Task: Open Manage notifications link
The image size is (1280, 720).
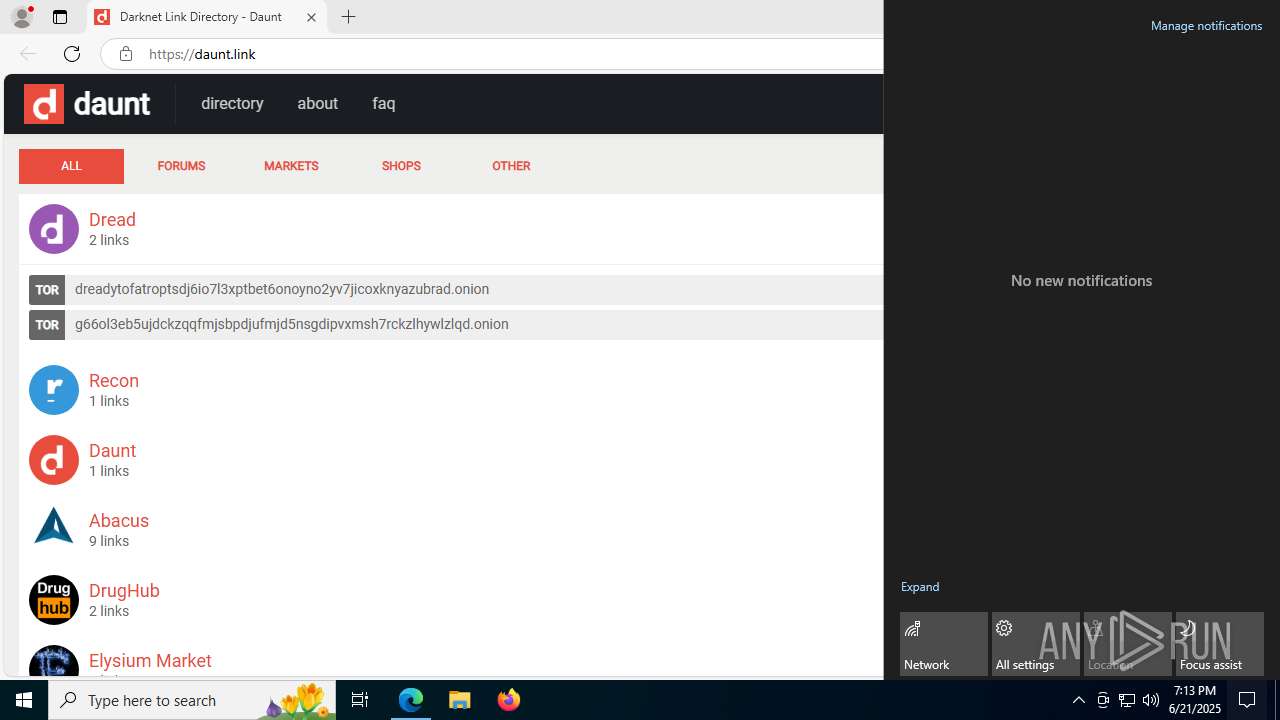Action: (1206, 26)
